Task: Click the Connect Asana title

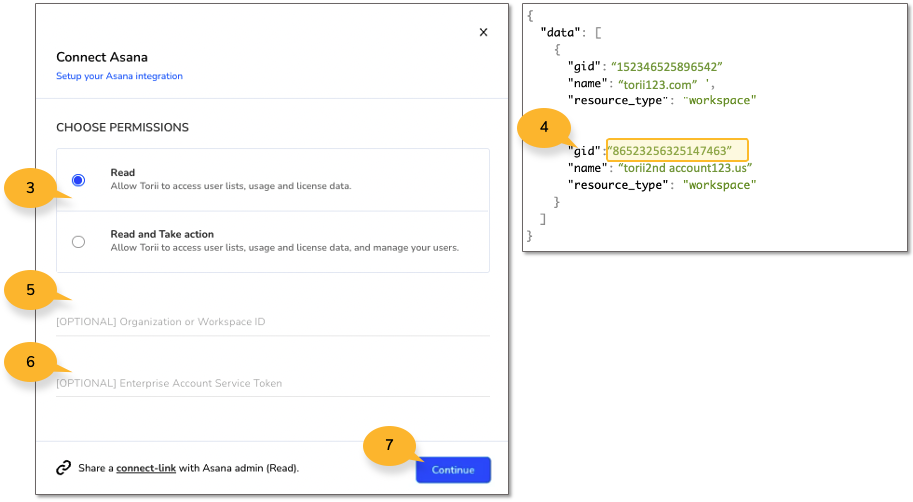Action: pos(102,57)
